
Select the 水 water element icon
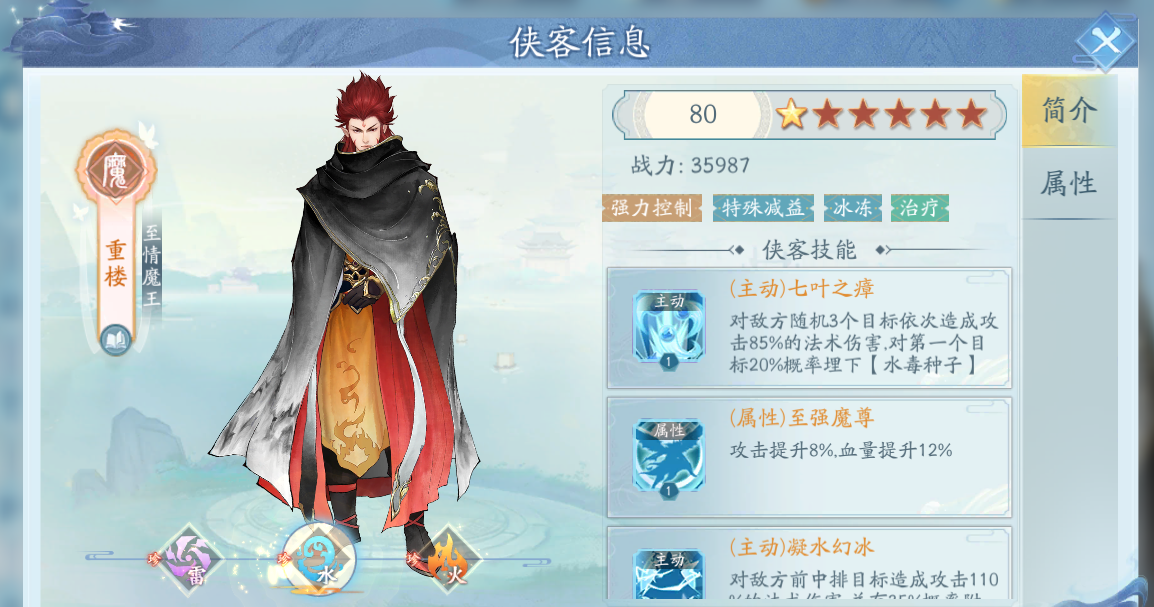[x=319, y=559]
